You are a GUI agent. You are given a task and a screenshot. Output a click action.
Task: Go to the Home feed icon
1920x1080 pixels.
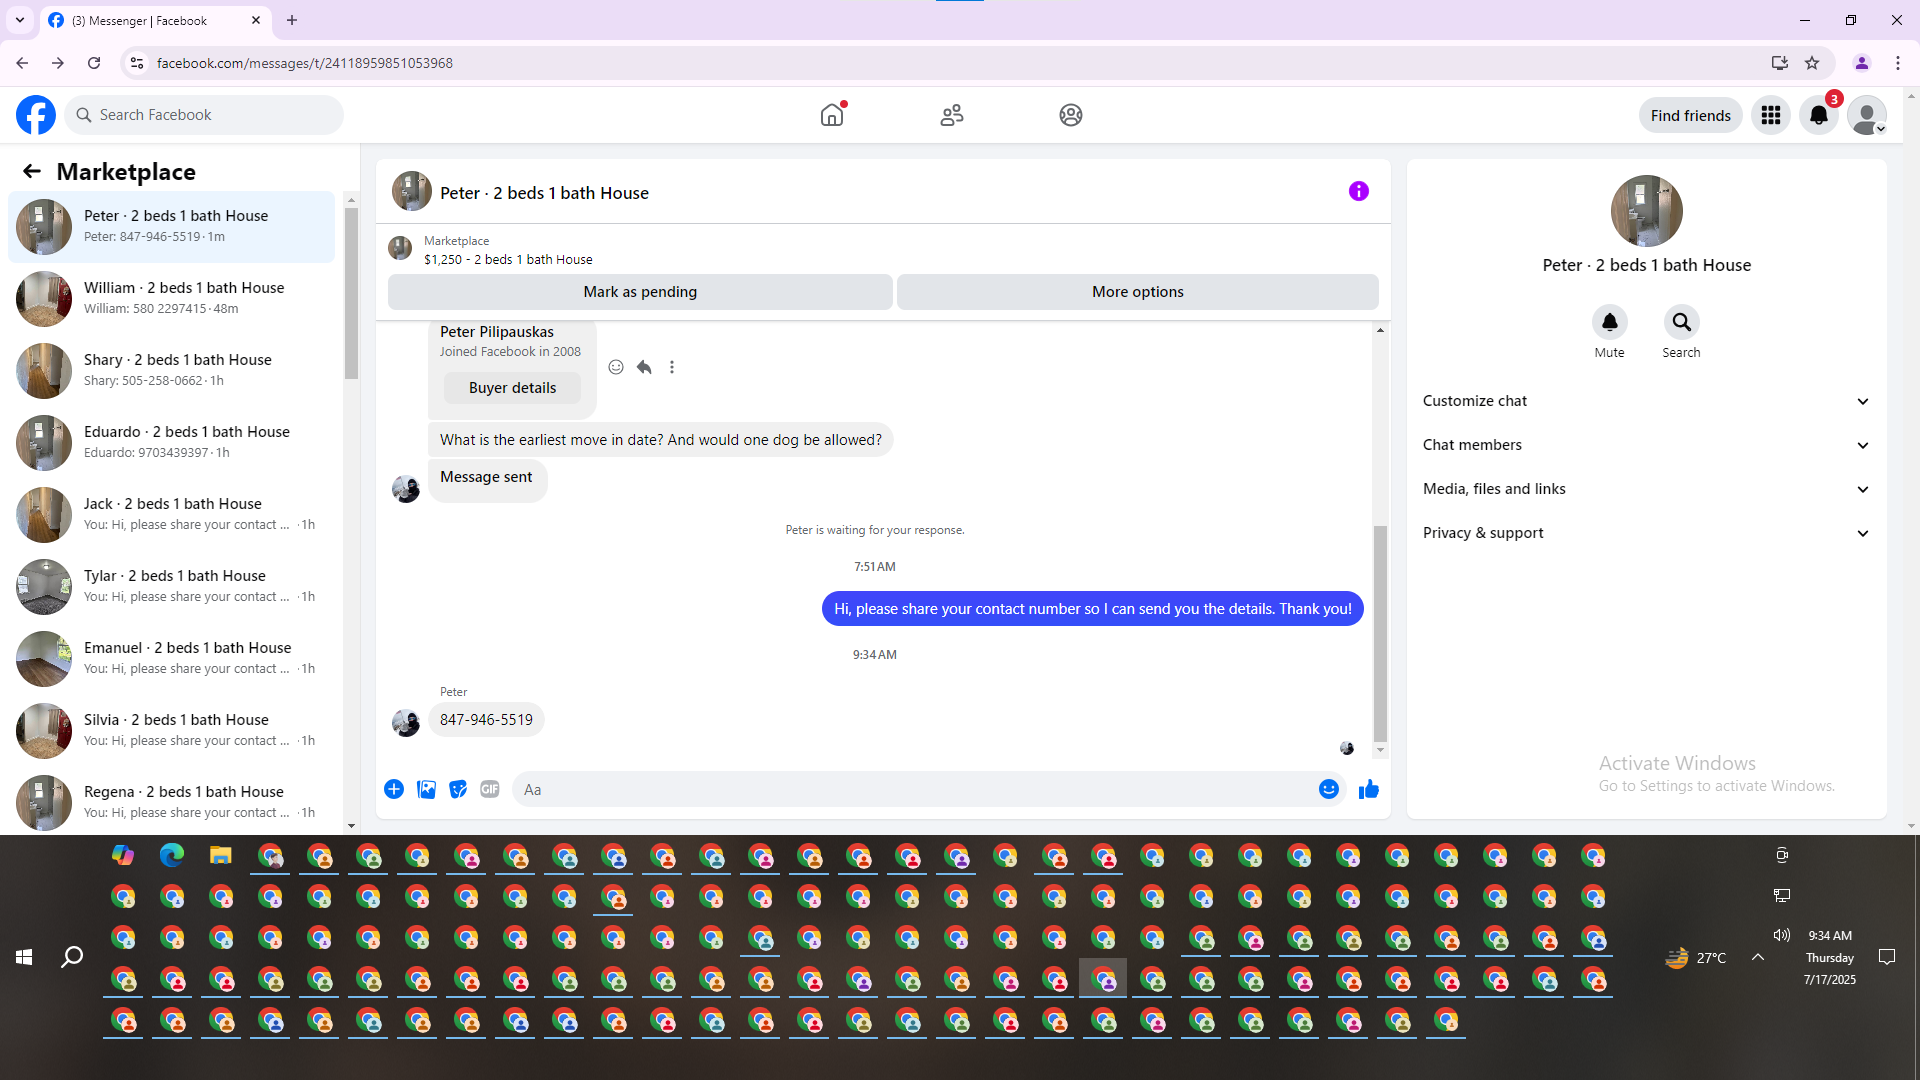pyautogui.click(x=832, y=115)
